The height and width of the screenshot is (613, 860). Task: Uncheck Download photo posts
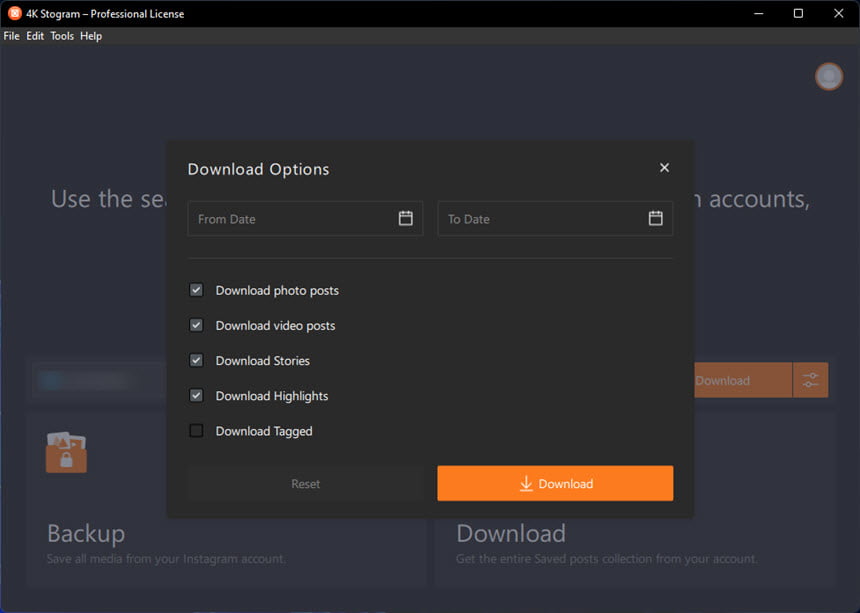pyautogui.click(x=196, y=290)
